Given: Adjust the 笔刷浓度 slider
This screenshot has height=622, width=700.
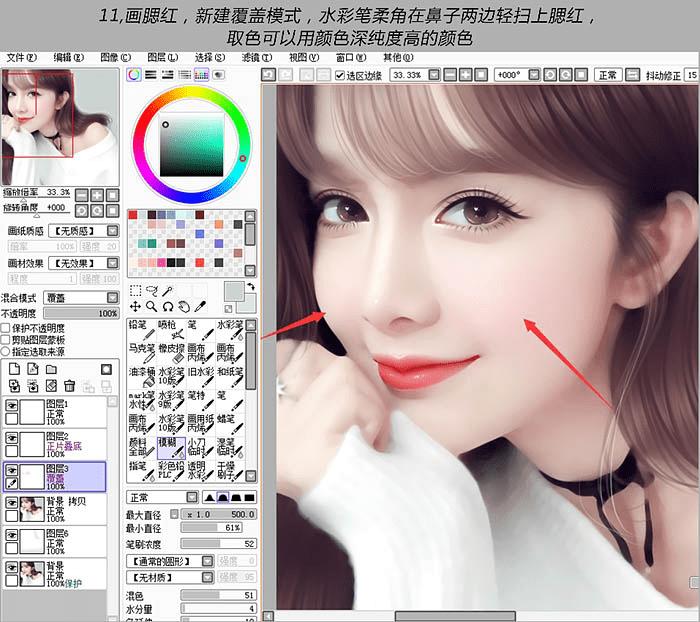Looking at the screenshot, I should pos(219,543).
